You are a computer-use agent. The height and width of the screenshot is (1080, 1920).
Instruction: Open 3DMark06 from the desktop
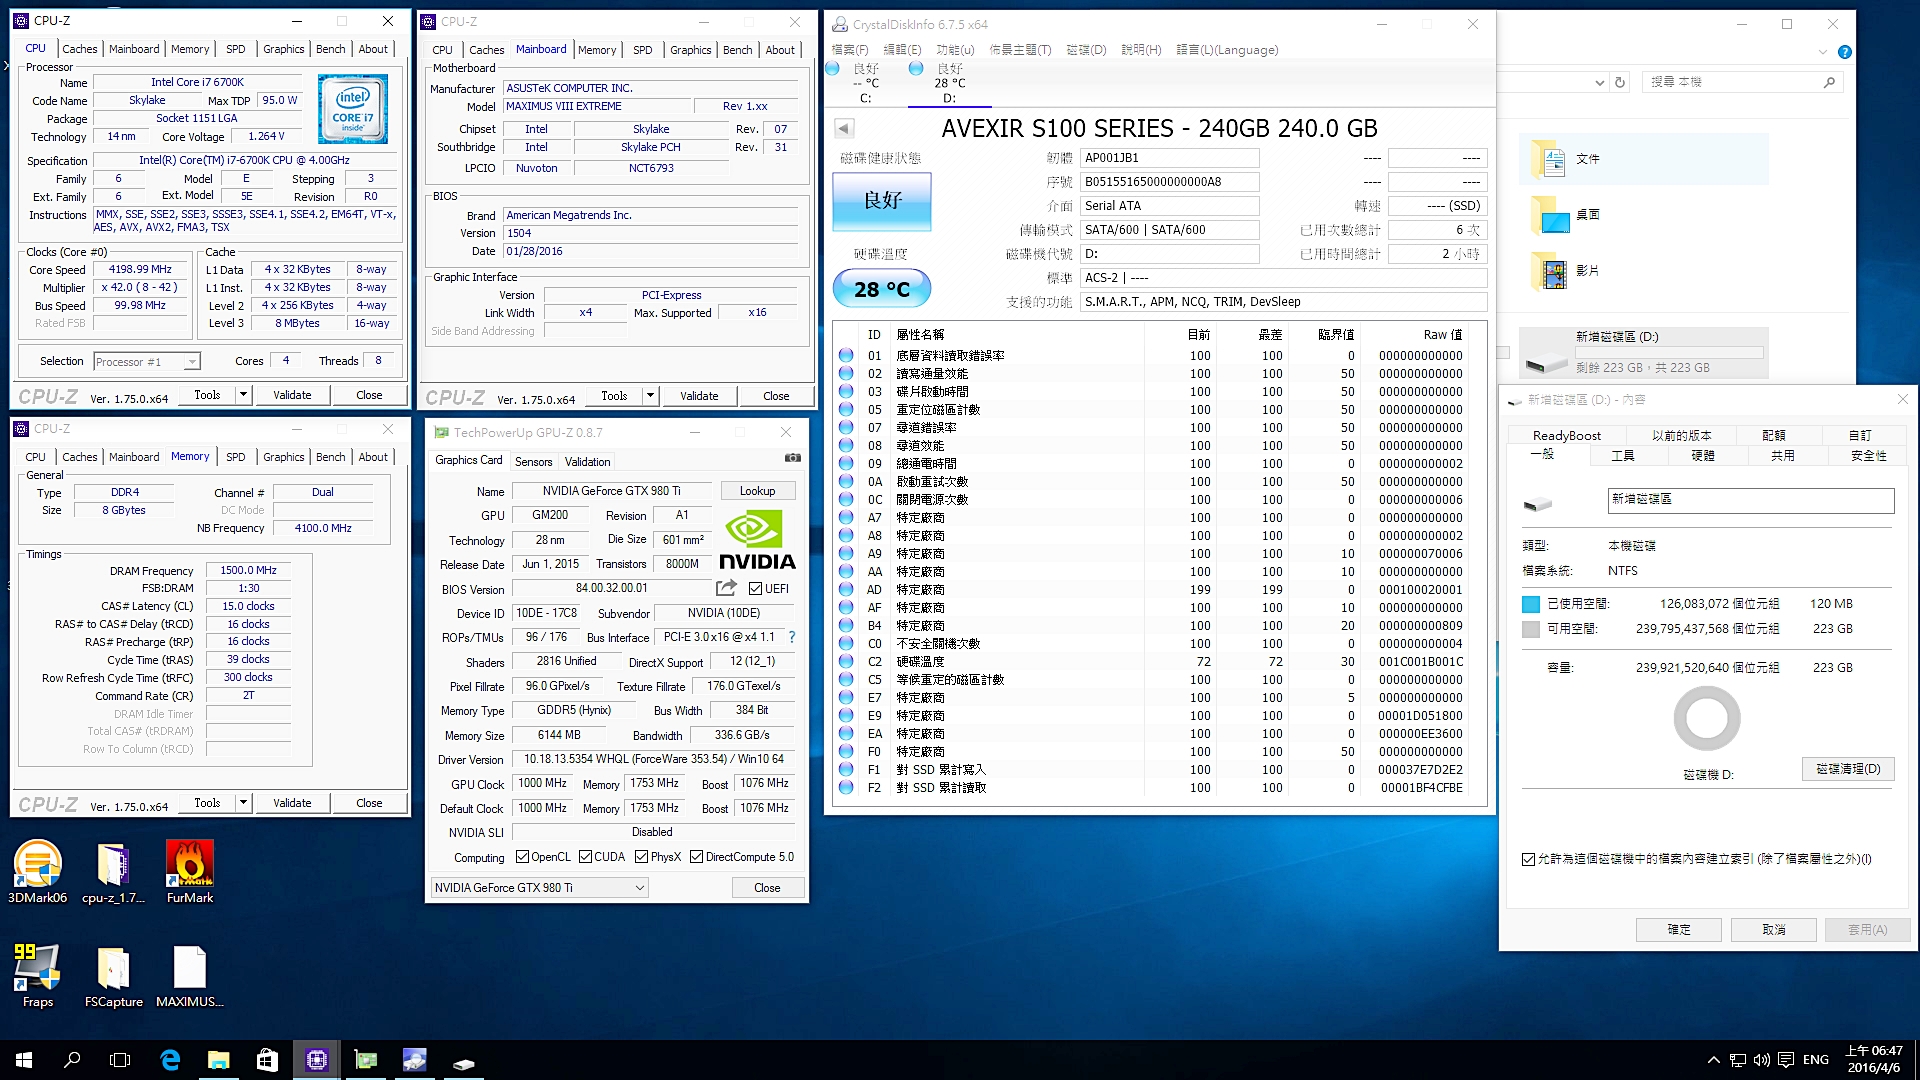37,862
